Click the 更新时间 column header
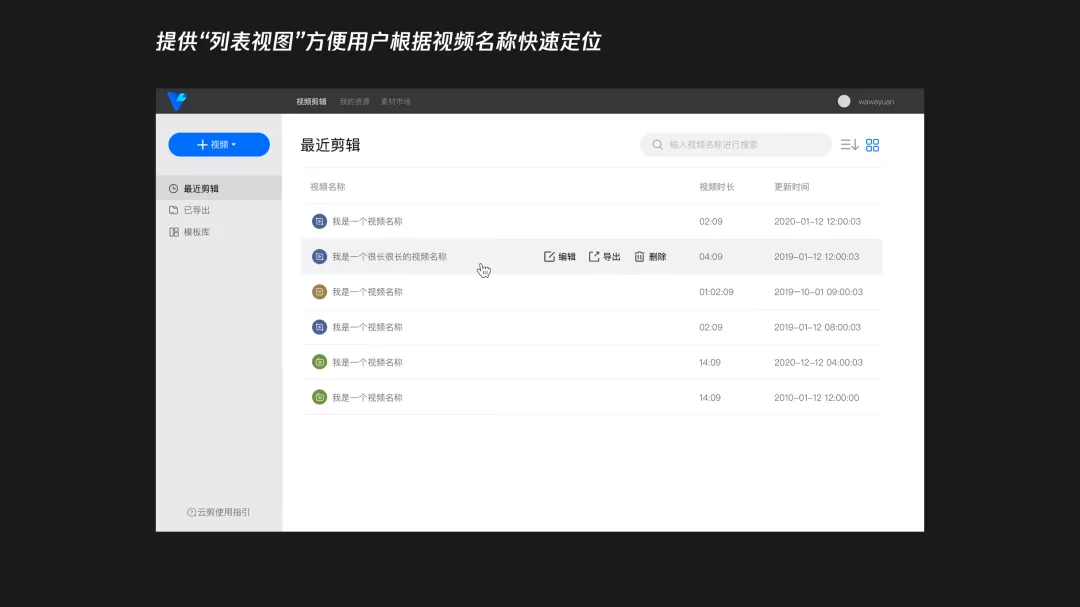 (x=791, y=187)
